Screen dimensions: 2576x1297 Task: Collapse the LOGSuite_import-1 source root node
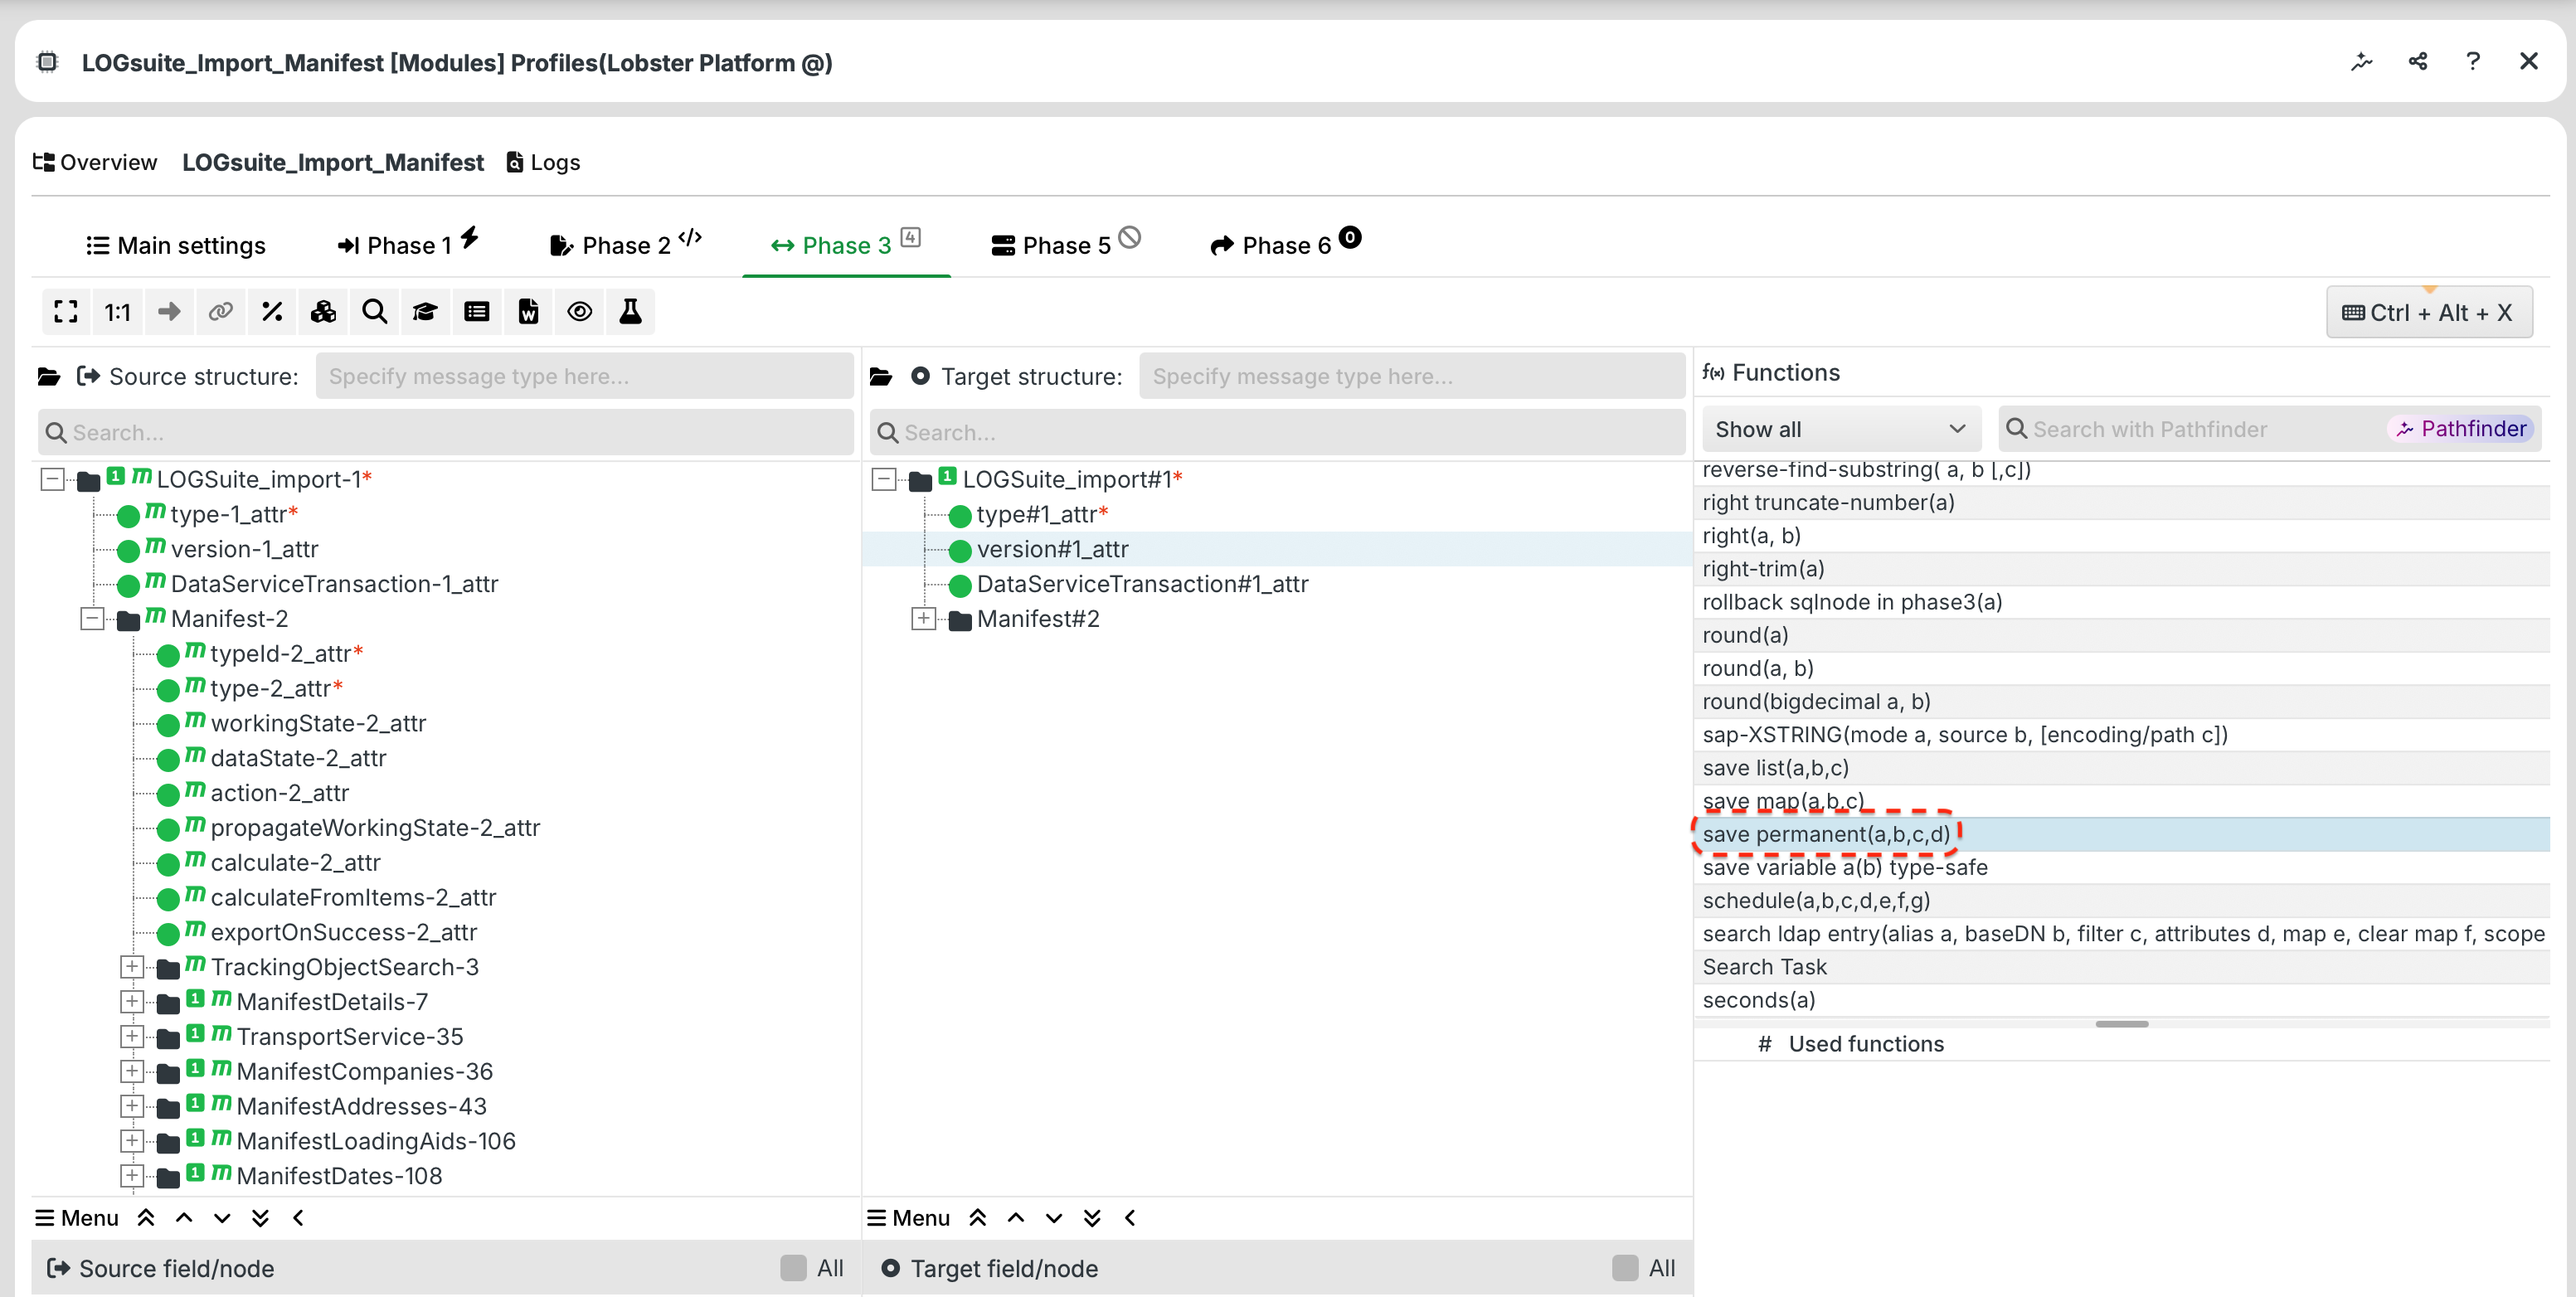pyautogui.click(x=52, y=479)
